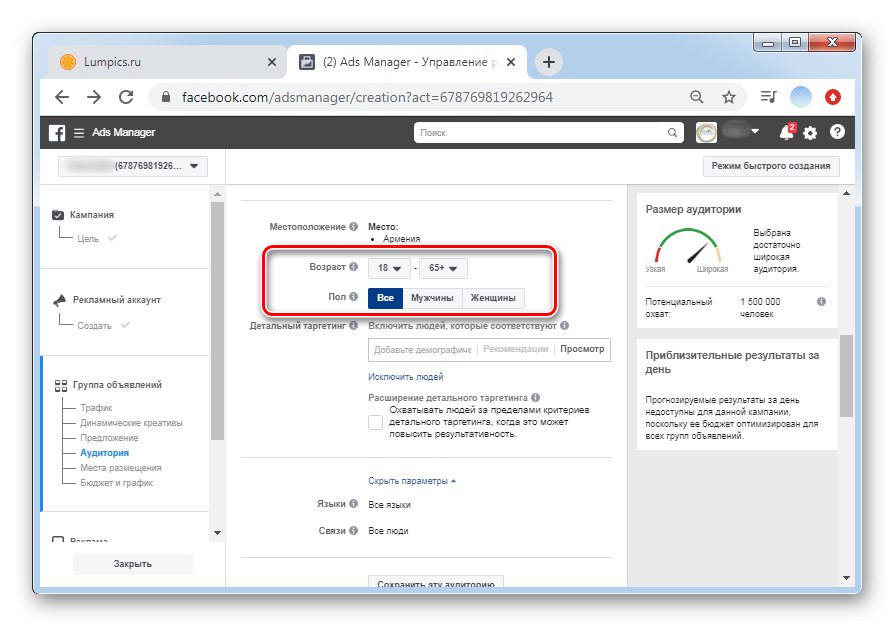Open user account dropdown arrow
This screenshot has width=895, height=627.
tap(755, 131)
